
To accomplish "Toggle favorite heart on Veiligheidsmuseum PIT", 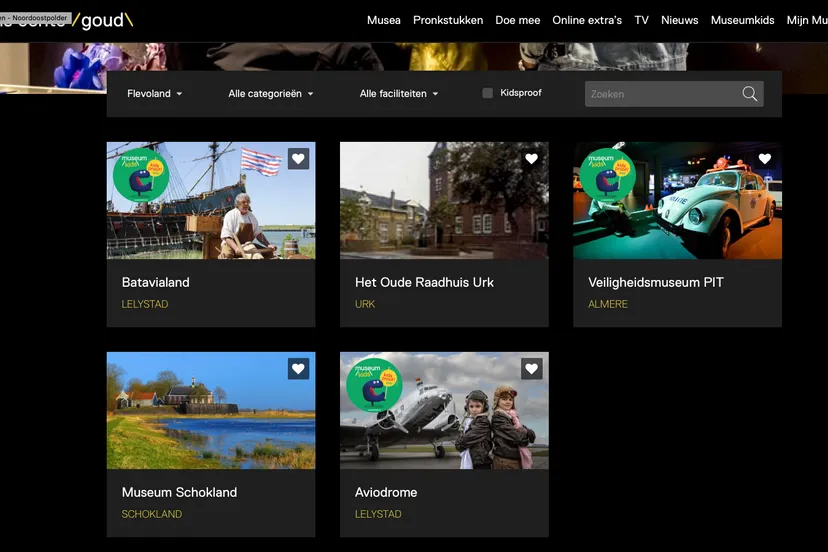I will click(765, 159).
